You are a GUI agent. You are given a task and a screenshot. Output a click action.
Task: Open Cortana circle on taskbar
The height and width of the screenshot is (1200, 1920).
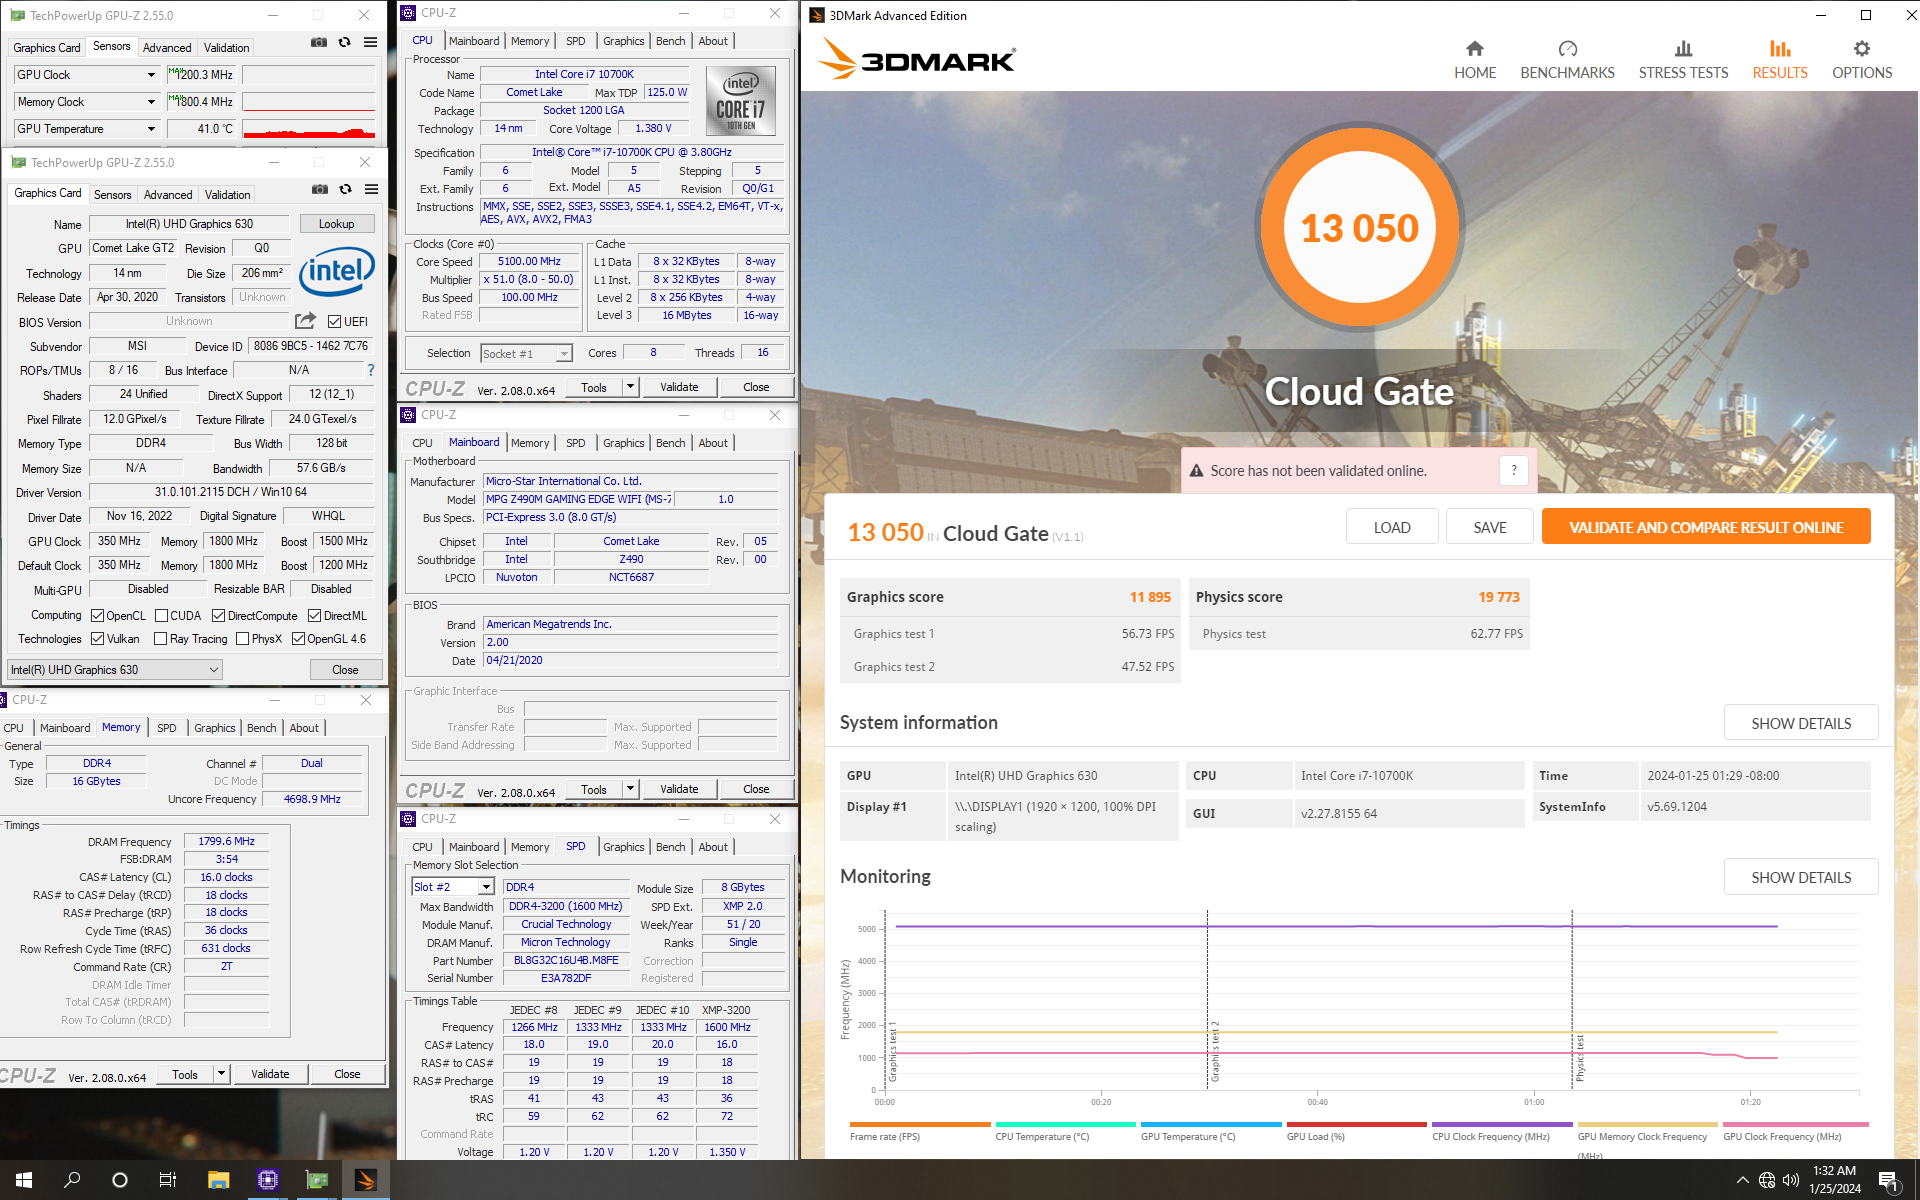pyautogui.click(x=120, y=1180)
